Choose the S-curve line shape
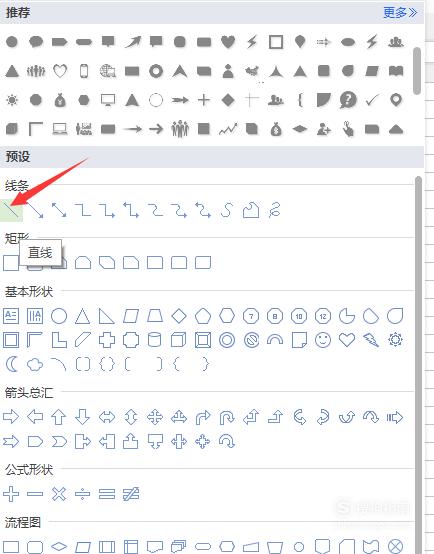Image resolution: width=434 pixels, height=554 pixels. click(x=227, y=210)
